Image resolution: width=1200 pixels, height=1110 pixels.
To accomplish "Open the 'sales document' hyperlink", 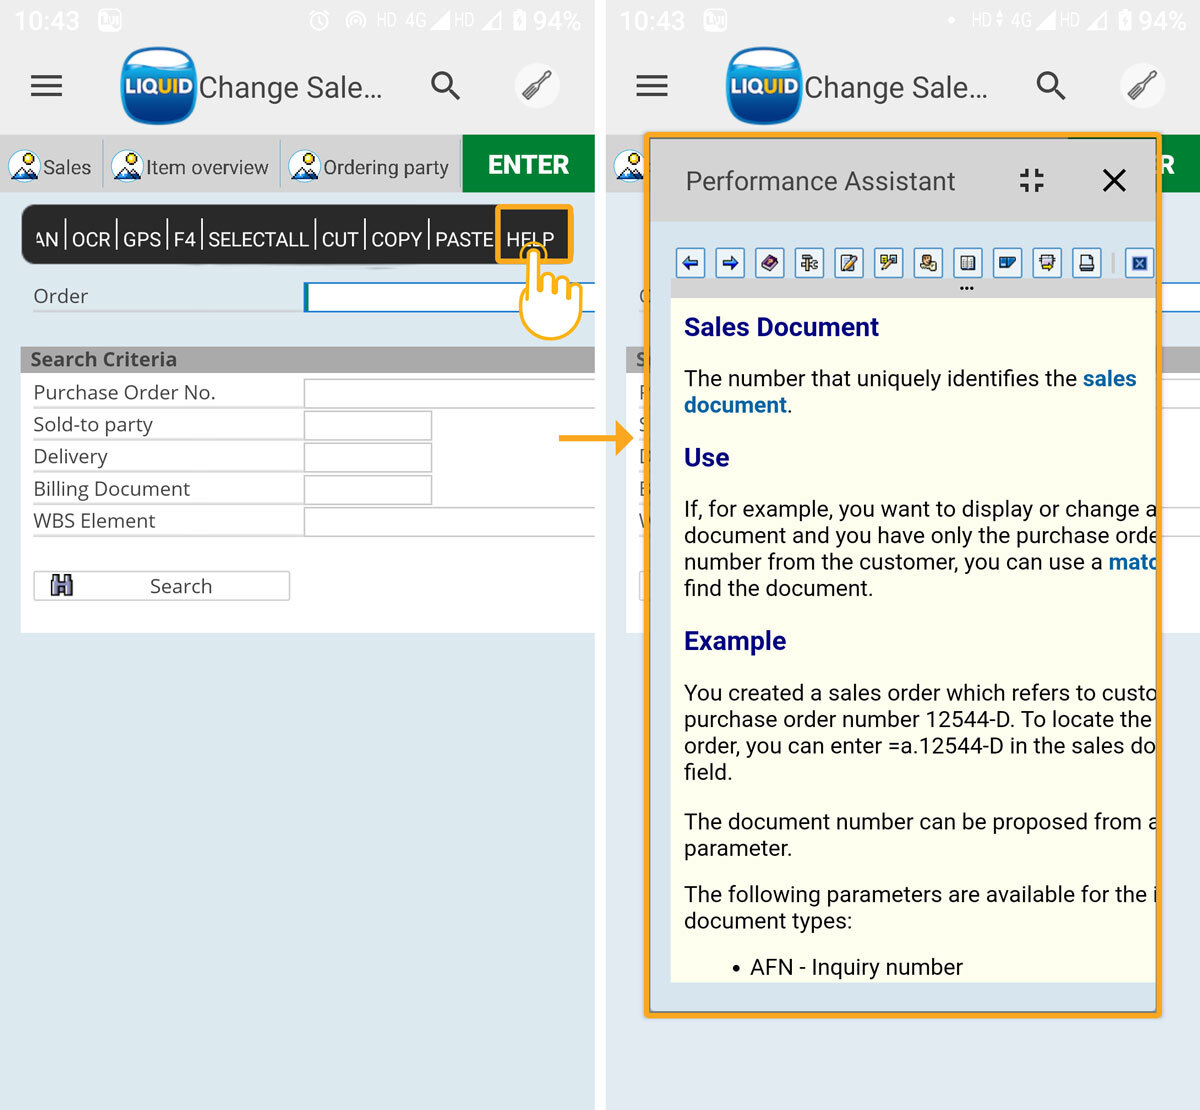I will [x=1109, y=379].
